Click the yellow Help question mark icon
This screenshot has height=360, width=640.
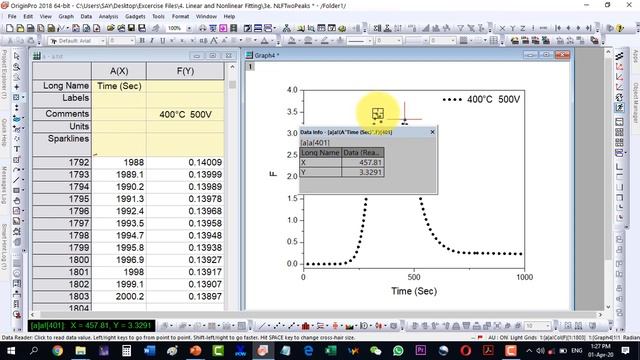620,28
